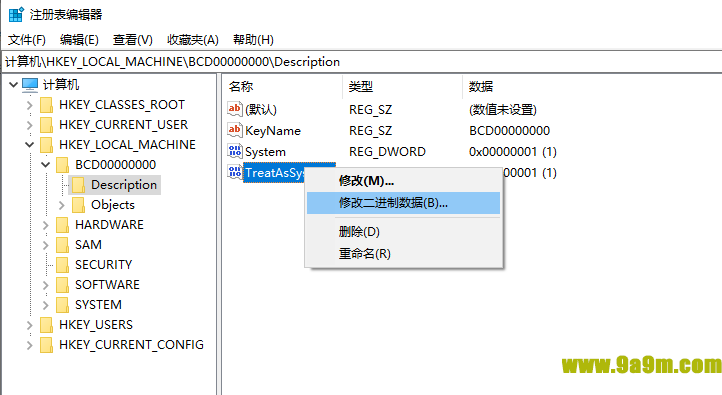
Task: Choose 修改(M)... in context menu
Action: [x=404, y=181]
